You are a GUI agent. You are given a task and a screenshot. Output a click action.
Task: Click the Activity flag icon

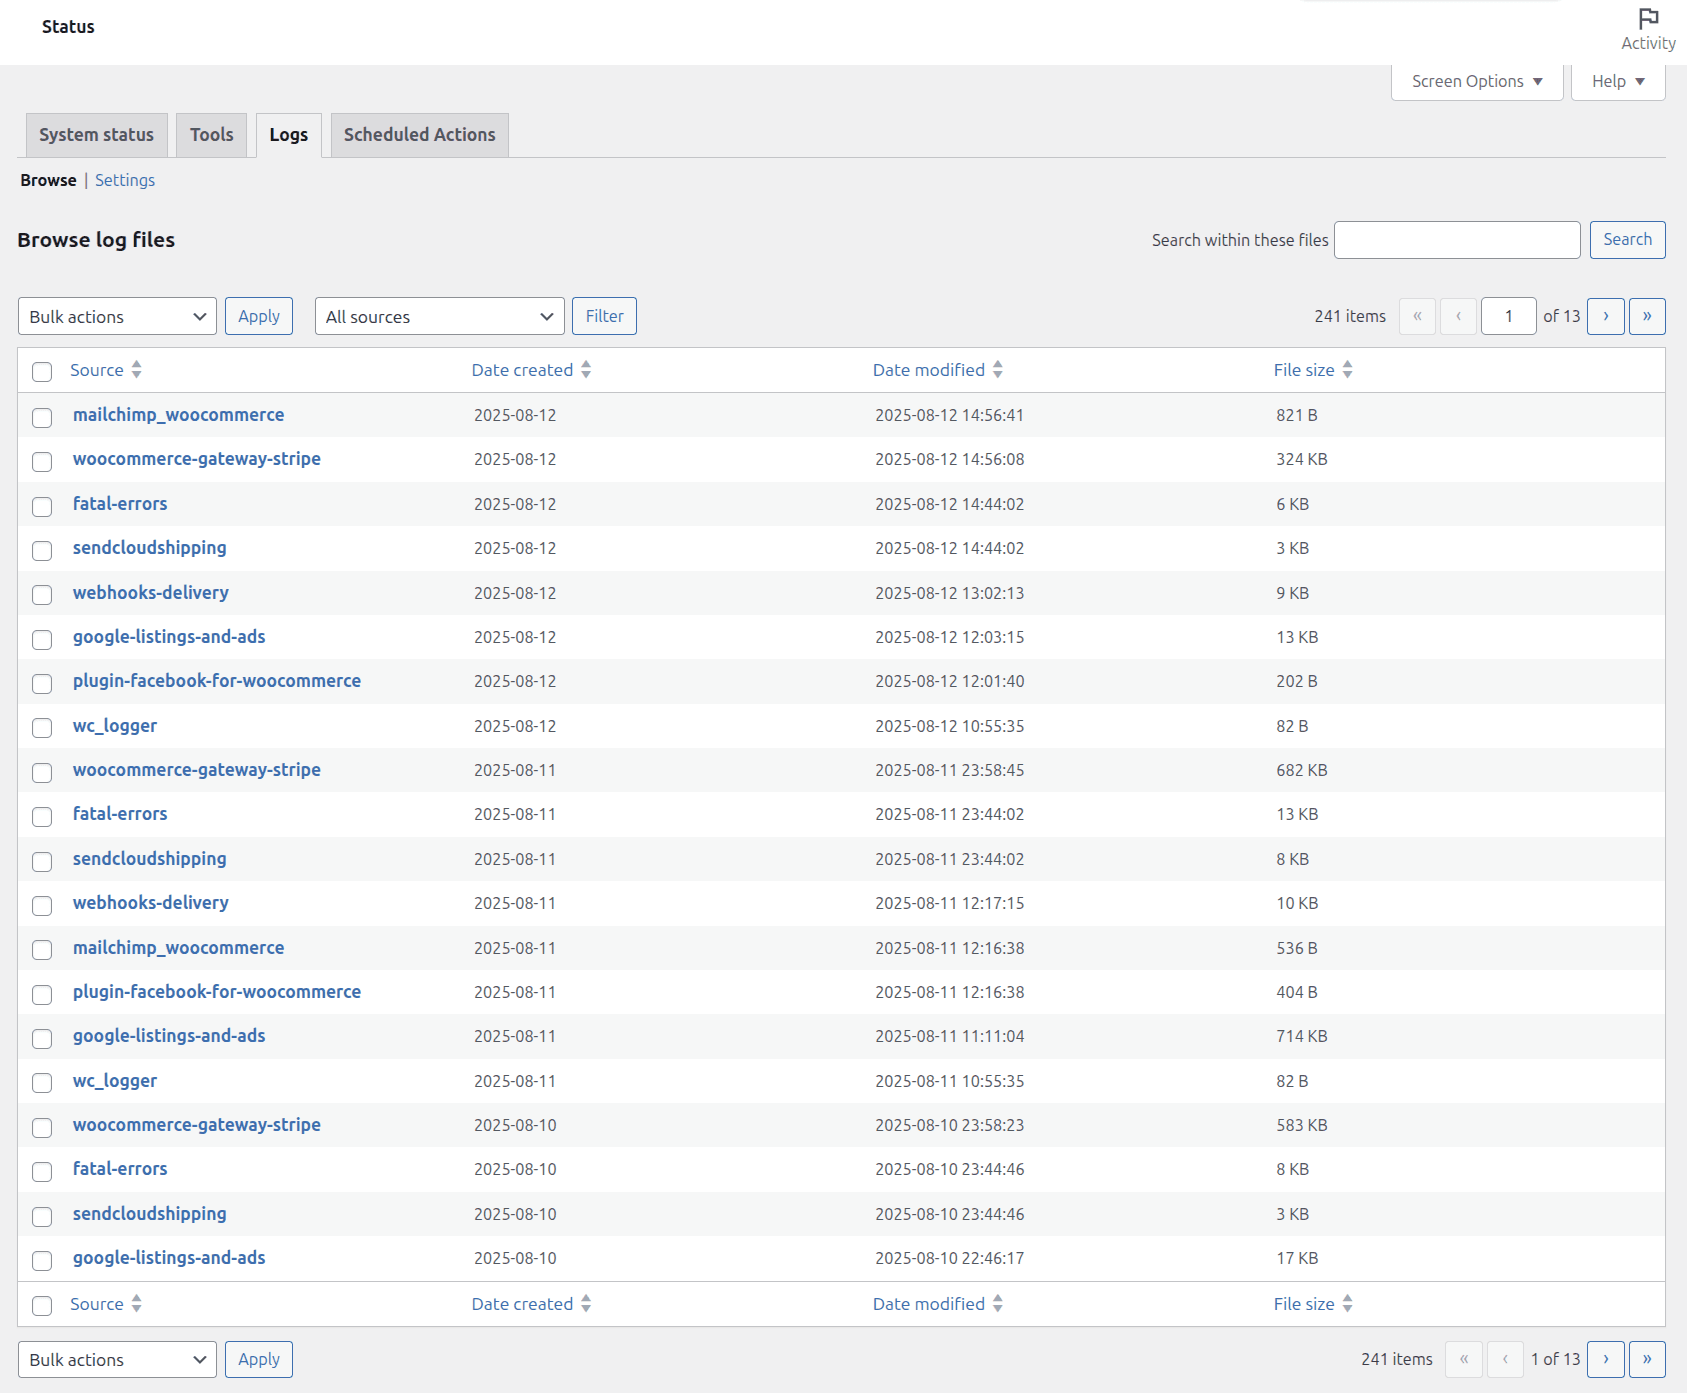(1647, 20)
